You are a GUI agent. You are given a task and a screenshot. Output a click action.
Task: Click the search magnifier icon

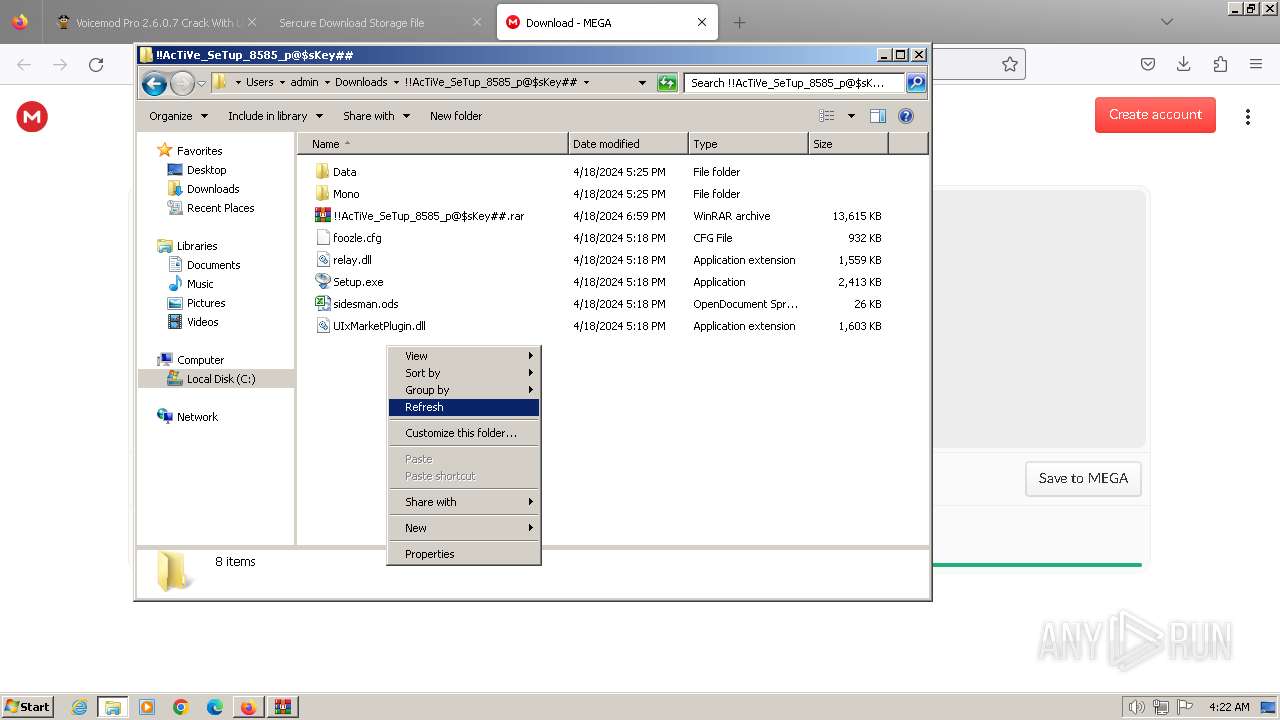coord(915,83)
